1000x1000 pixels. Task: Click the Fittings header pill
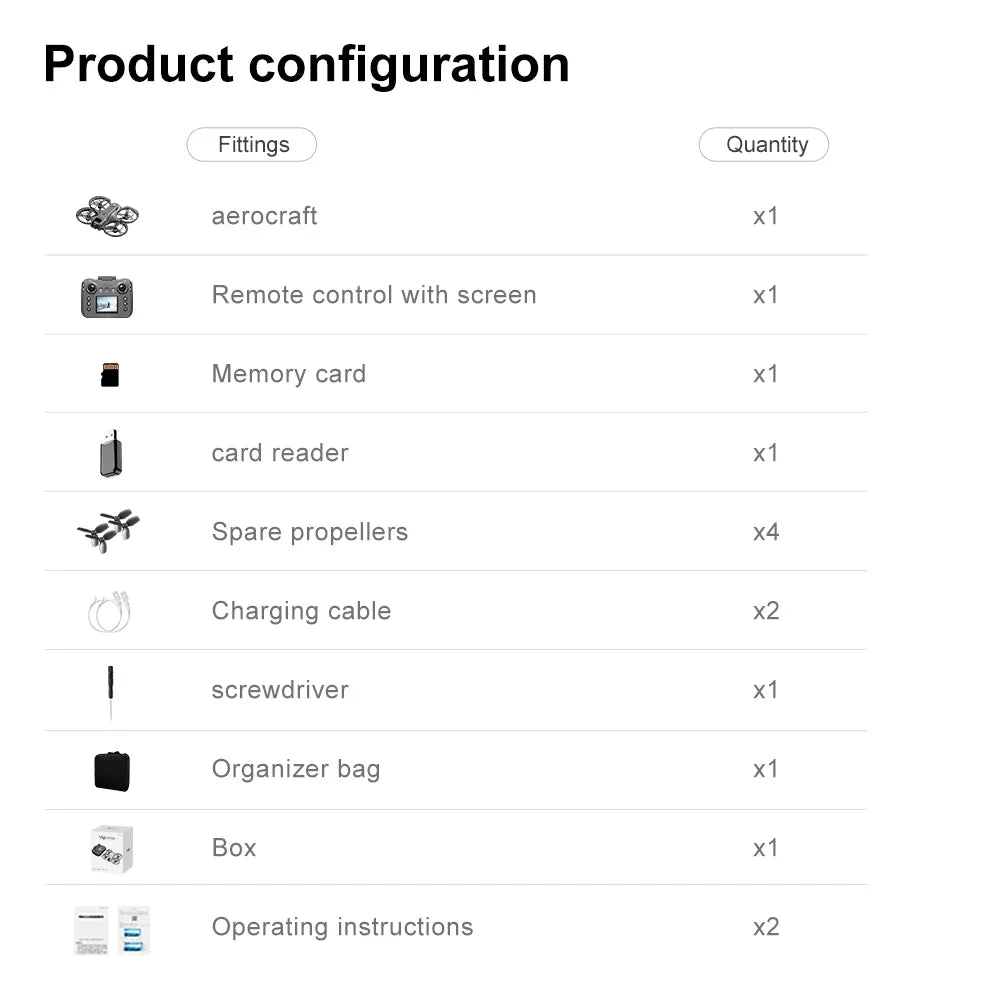tap(252, 145)
